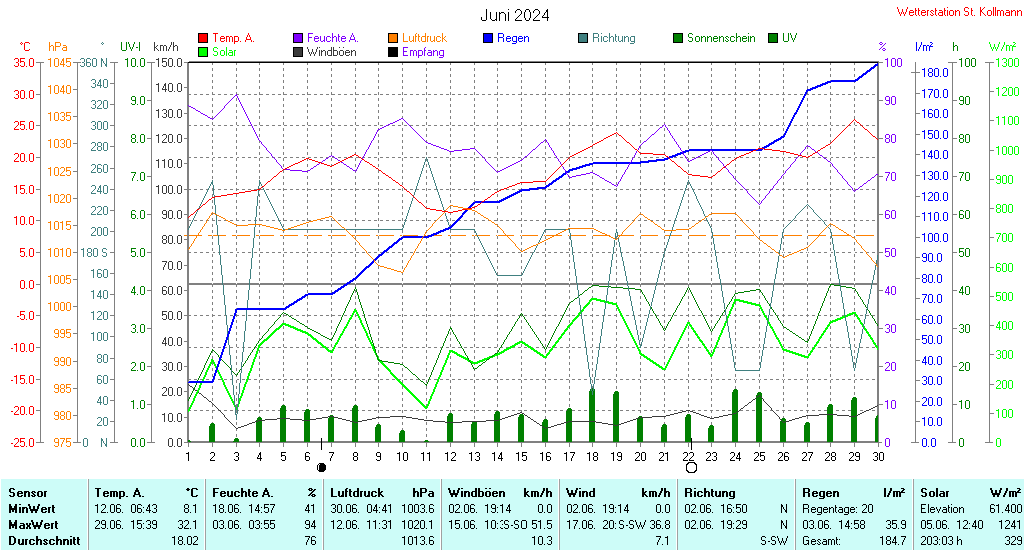Select the Sensor header in the table

28,493
